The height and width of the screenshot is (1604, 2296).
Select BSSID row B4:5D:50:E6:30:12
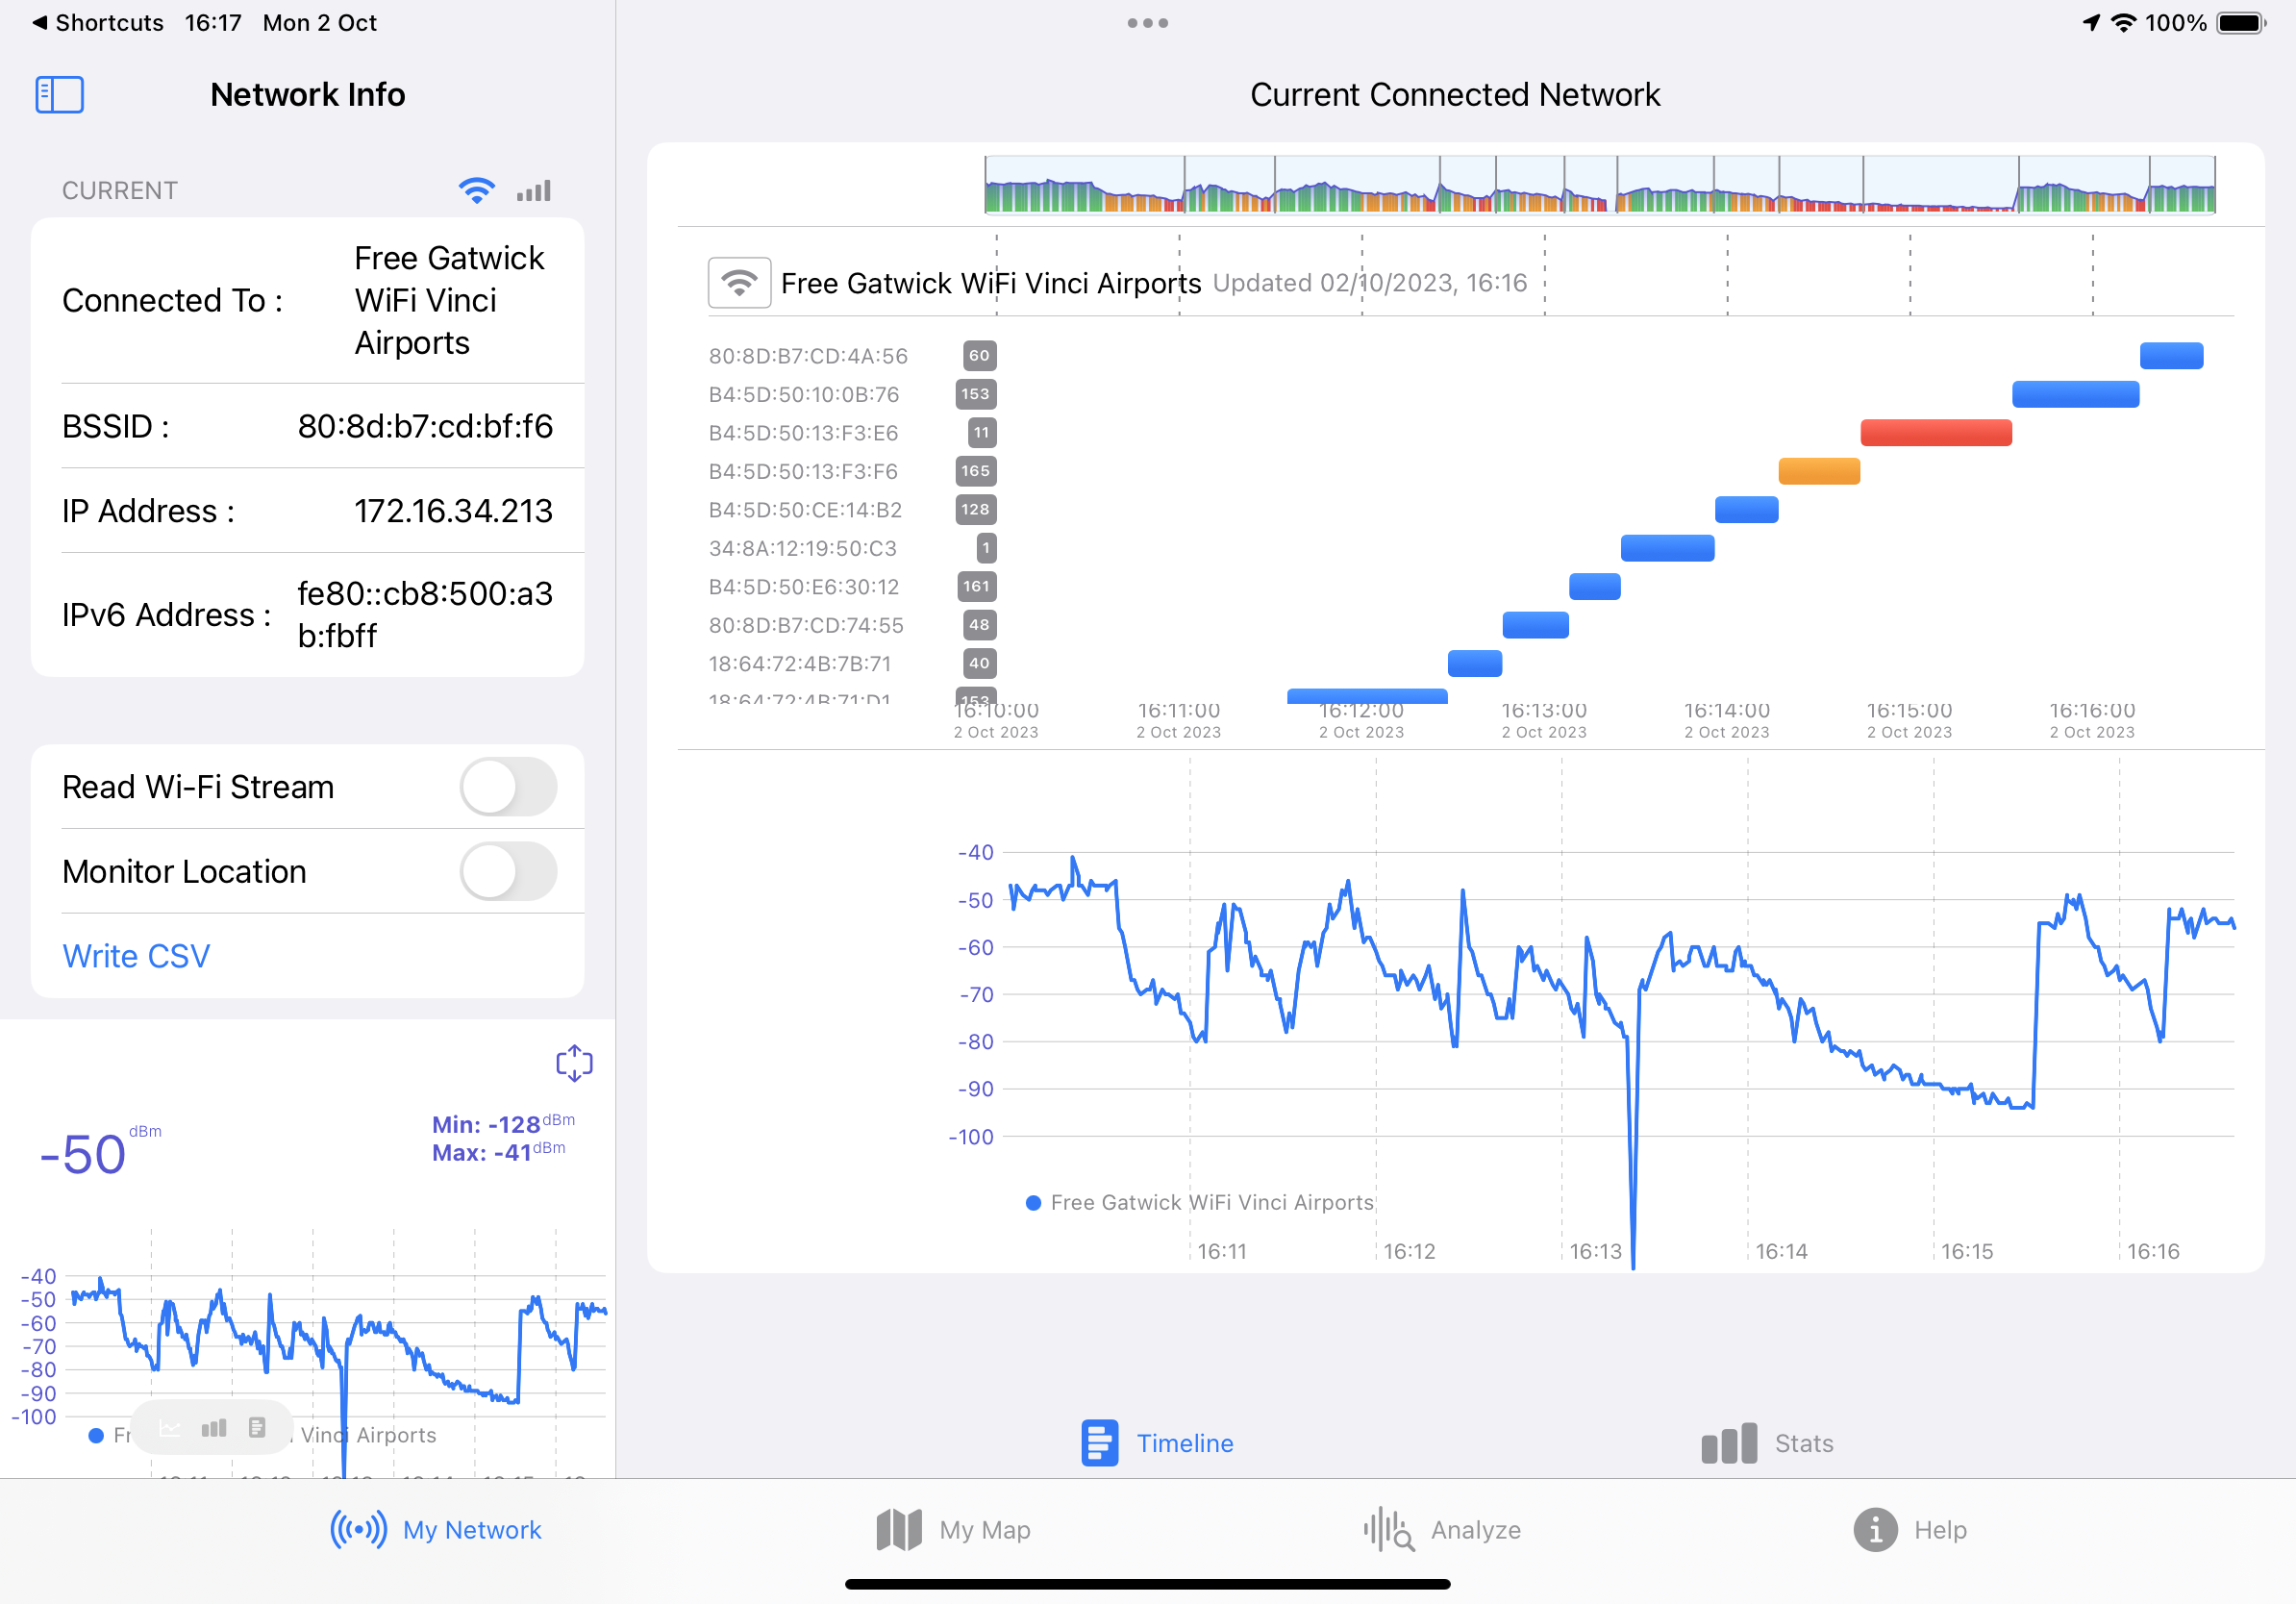[x=804, y=587]
